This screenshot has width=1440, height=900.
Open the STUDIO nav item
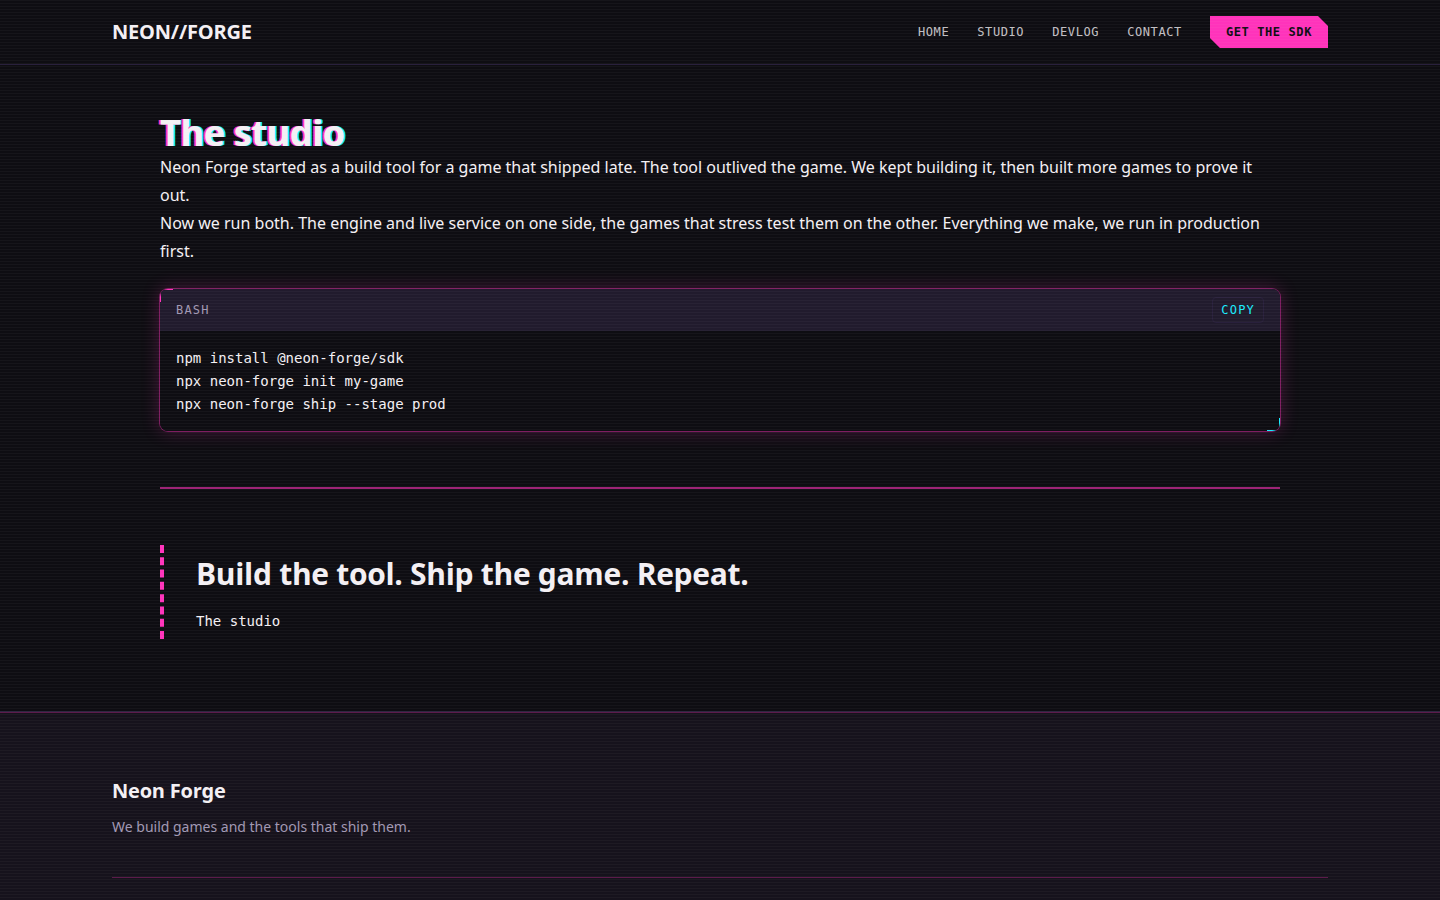1000,32
